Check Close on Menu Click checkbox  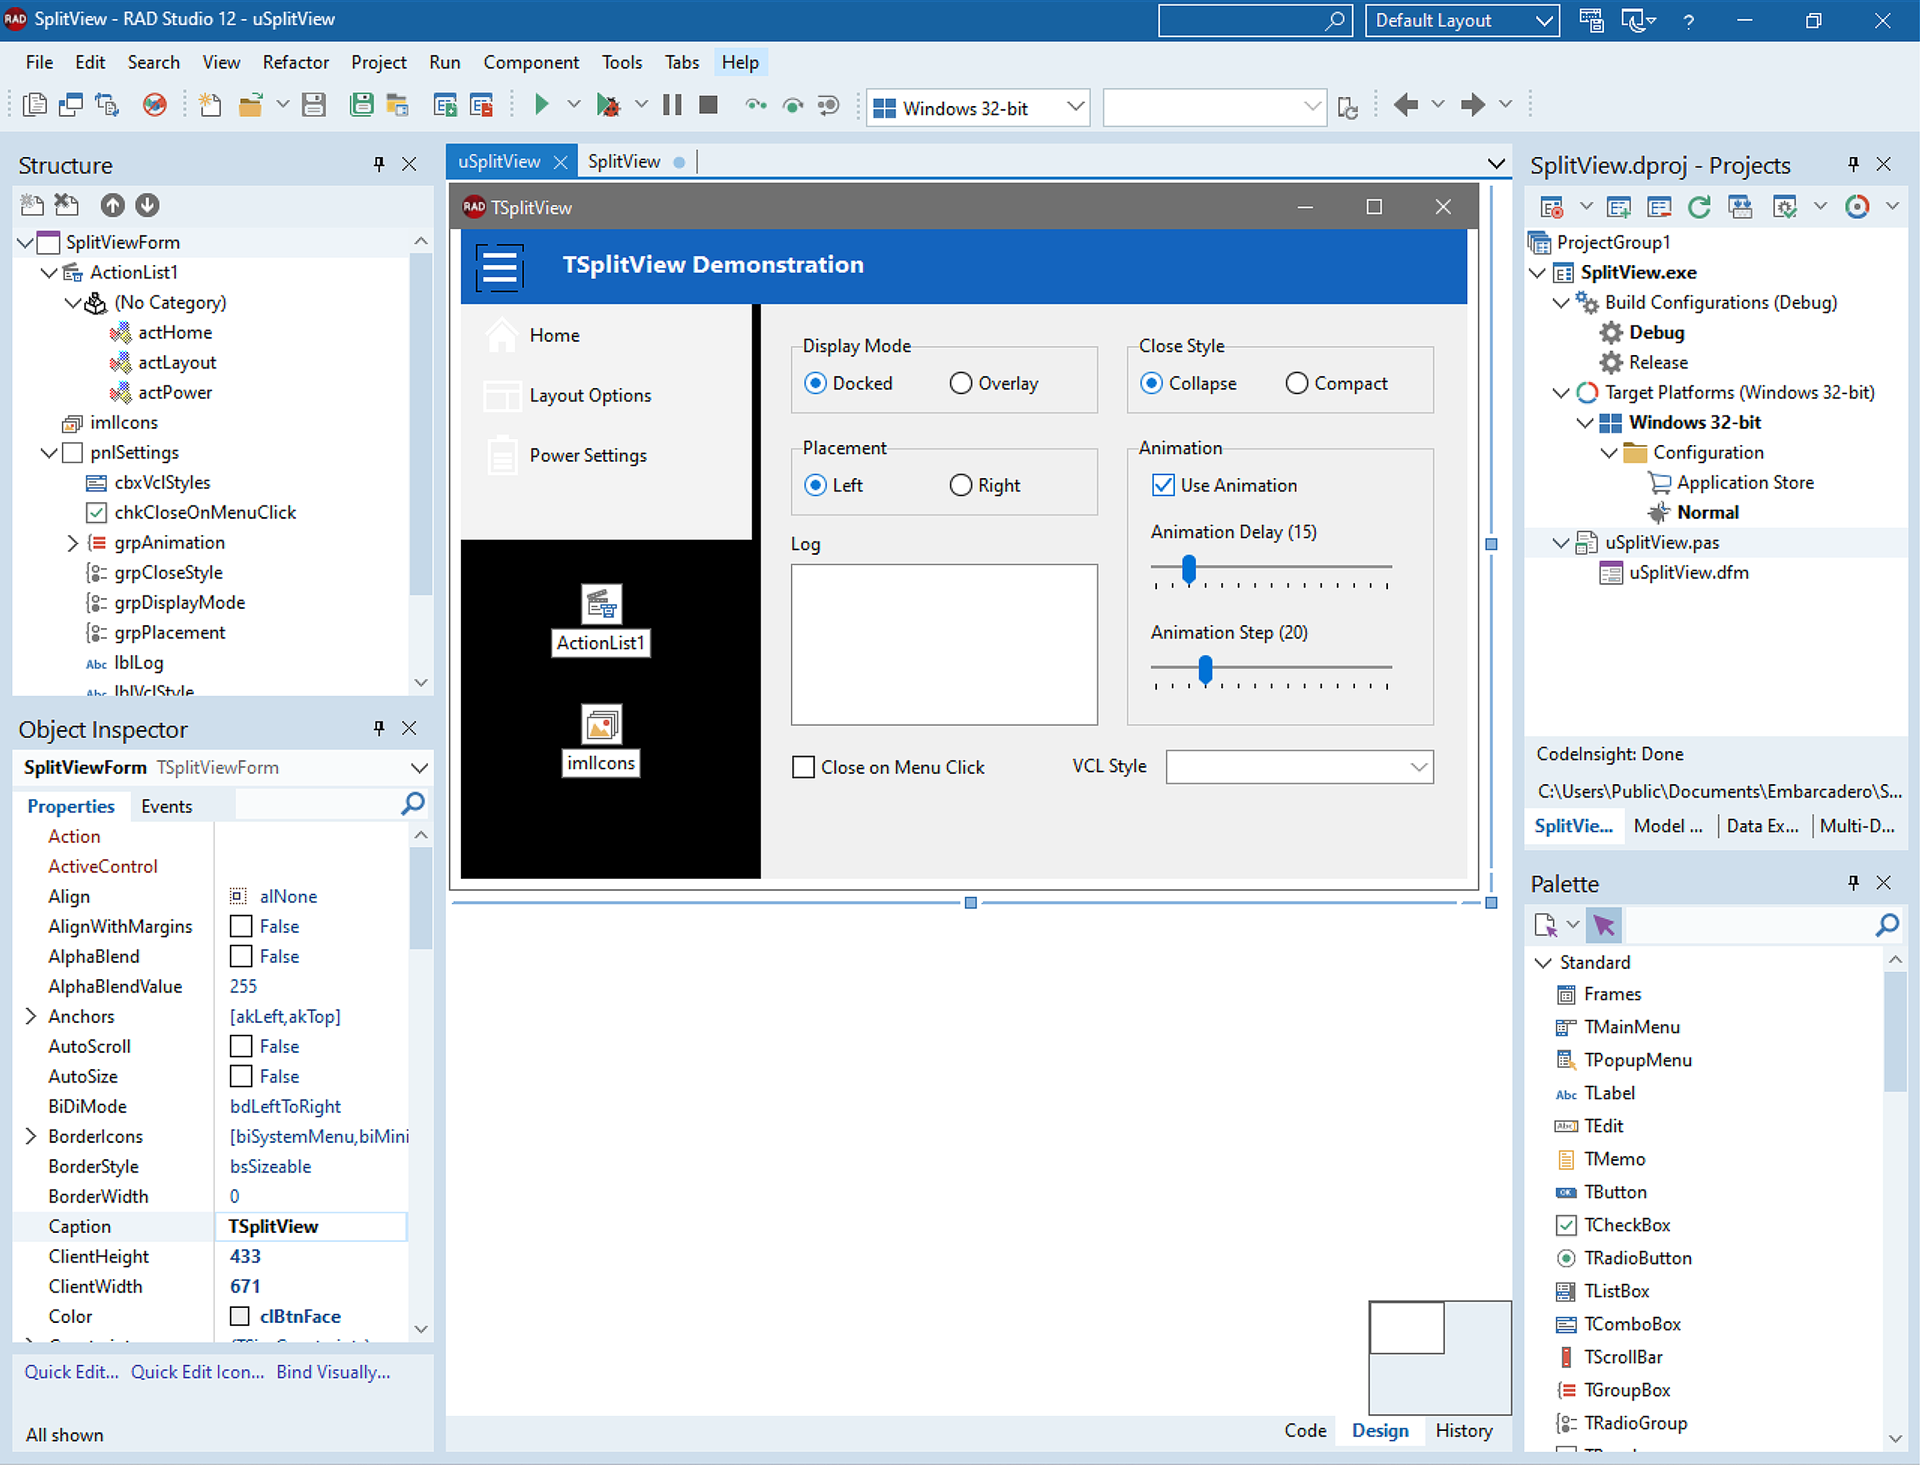tap(803, 767)
